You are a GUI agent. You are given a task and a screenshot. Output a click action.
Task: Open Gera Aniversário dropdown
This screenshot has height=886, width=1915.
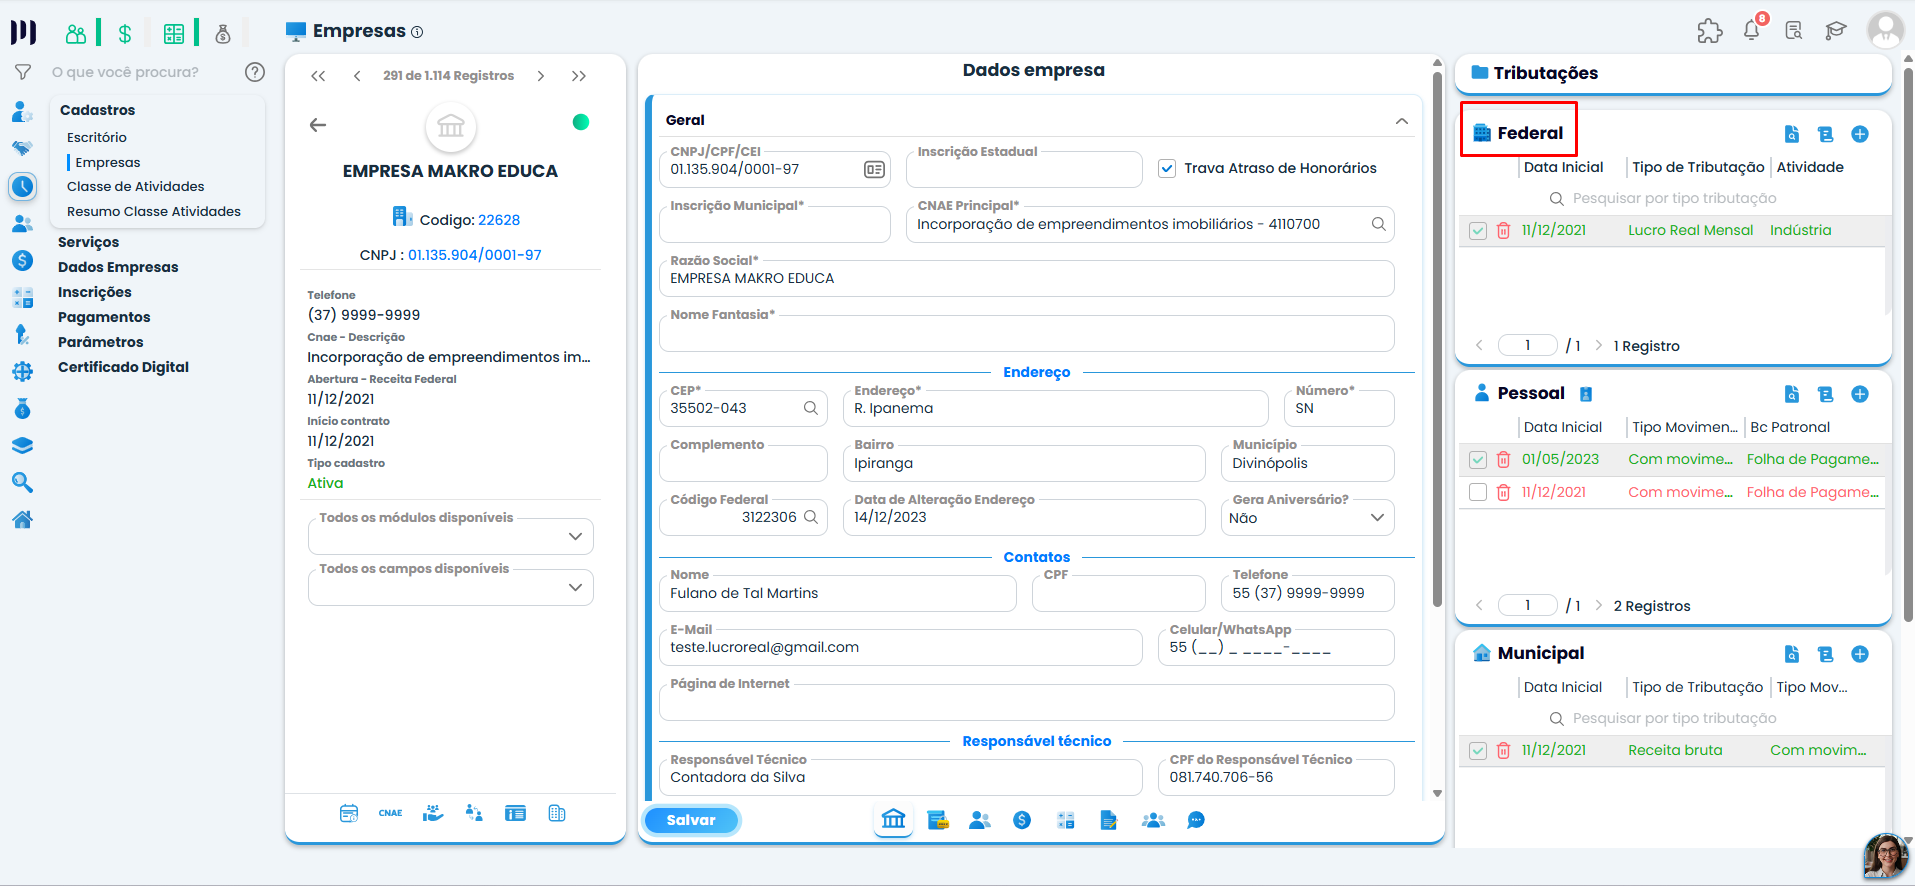tap(1308, 518)
